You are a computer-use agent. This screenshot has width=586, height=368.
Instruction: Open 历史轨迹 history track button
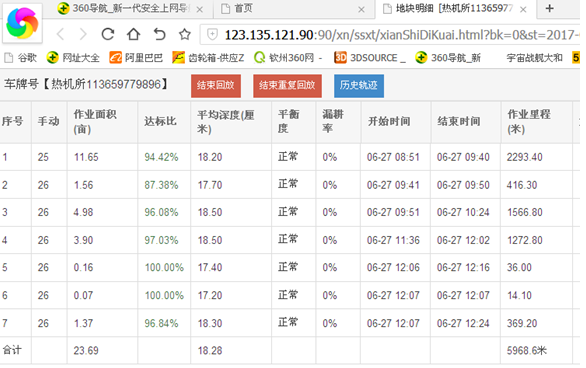click(x=359, y=86)
